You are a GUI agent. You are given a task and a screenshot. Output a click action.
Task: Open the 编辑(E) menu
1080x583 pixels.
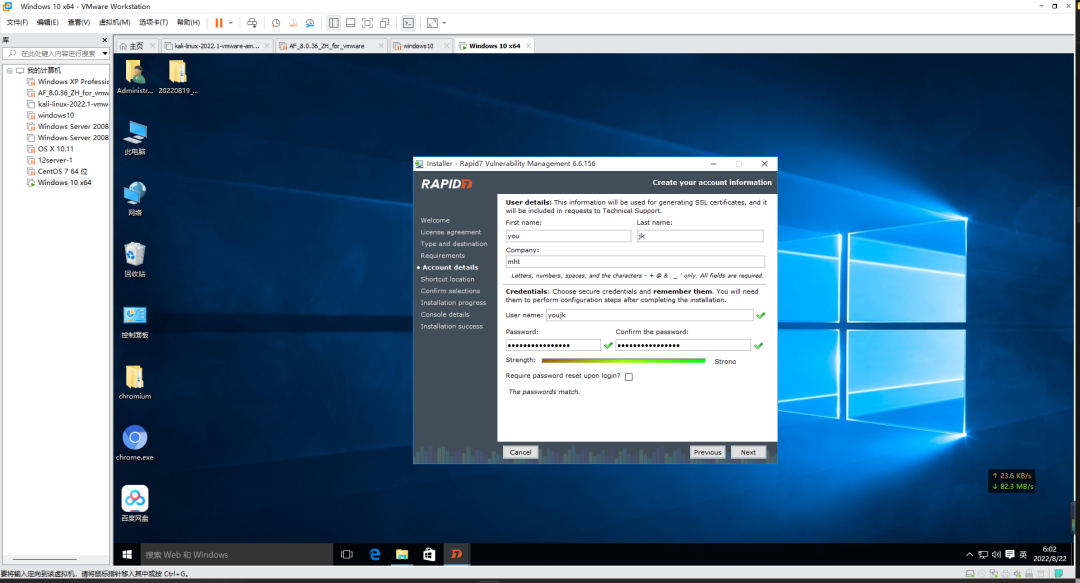(48, 23)
